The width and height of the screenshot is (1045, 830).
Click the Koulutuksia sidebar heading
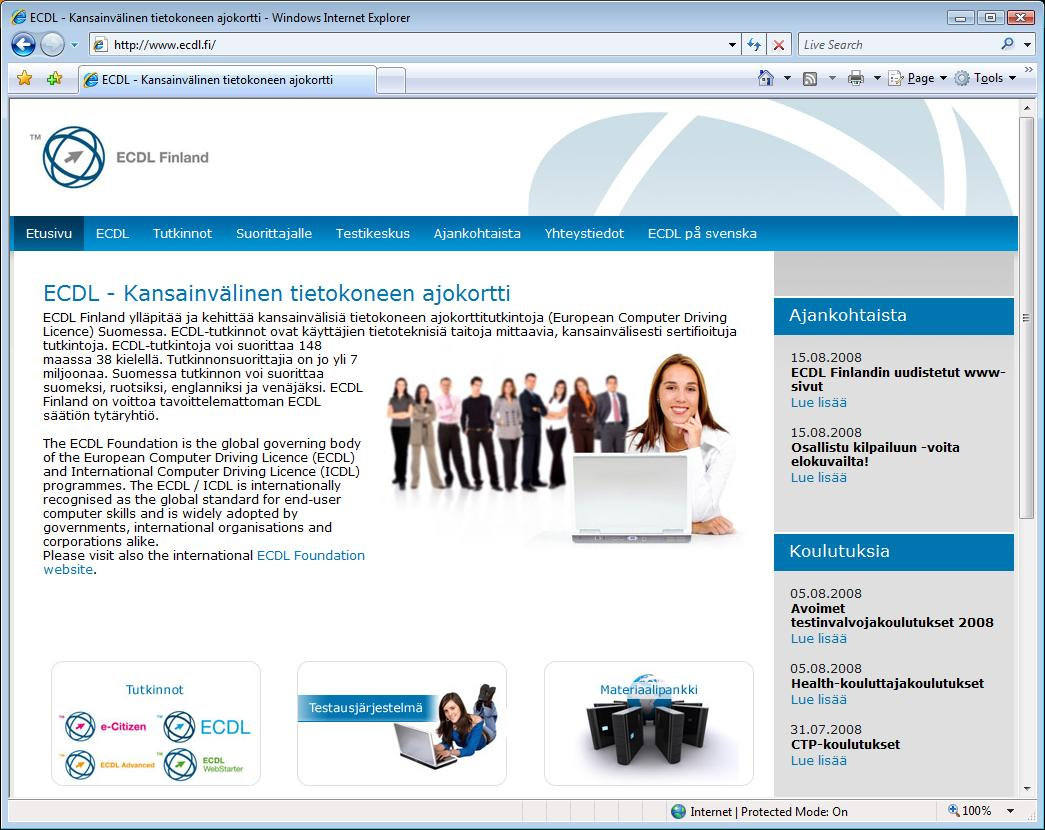pos(839,551)
